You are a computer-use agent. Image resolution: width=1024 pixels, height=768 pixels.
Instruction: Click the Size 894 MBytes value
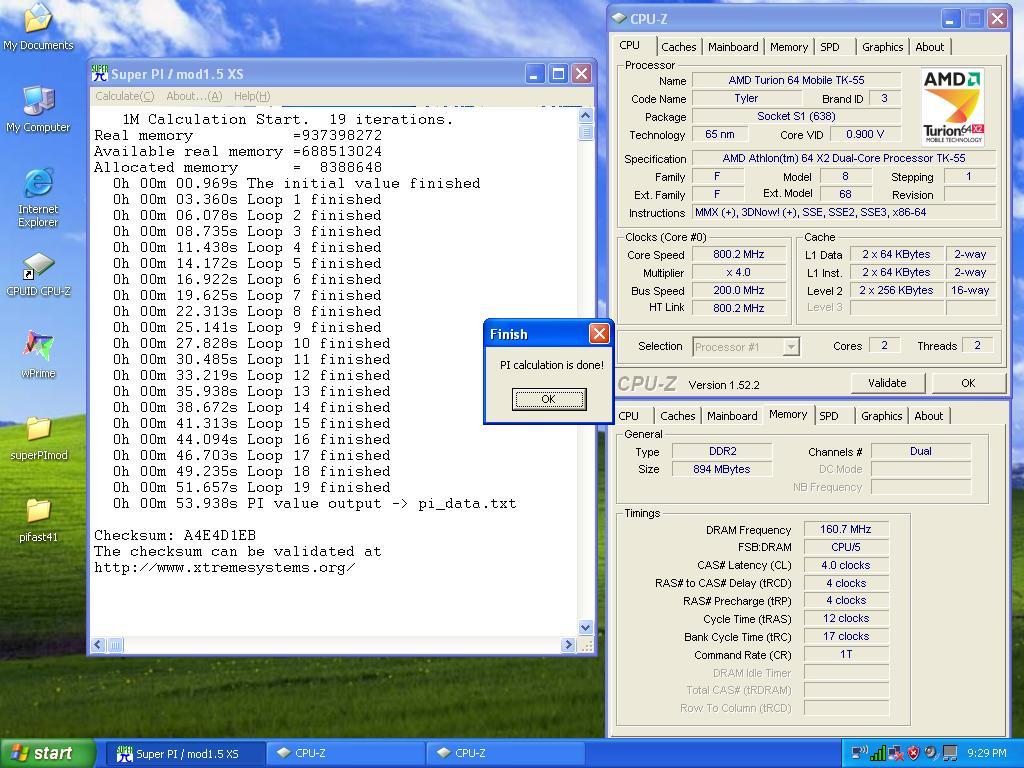click(721, 469)
